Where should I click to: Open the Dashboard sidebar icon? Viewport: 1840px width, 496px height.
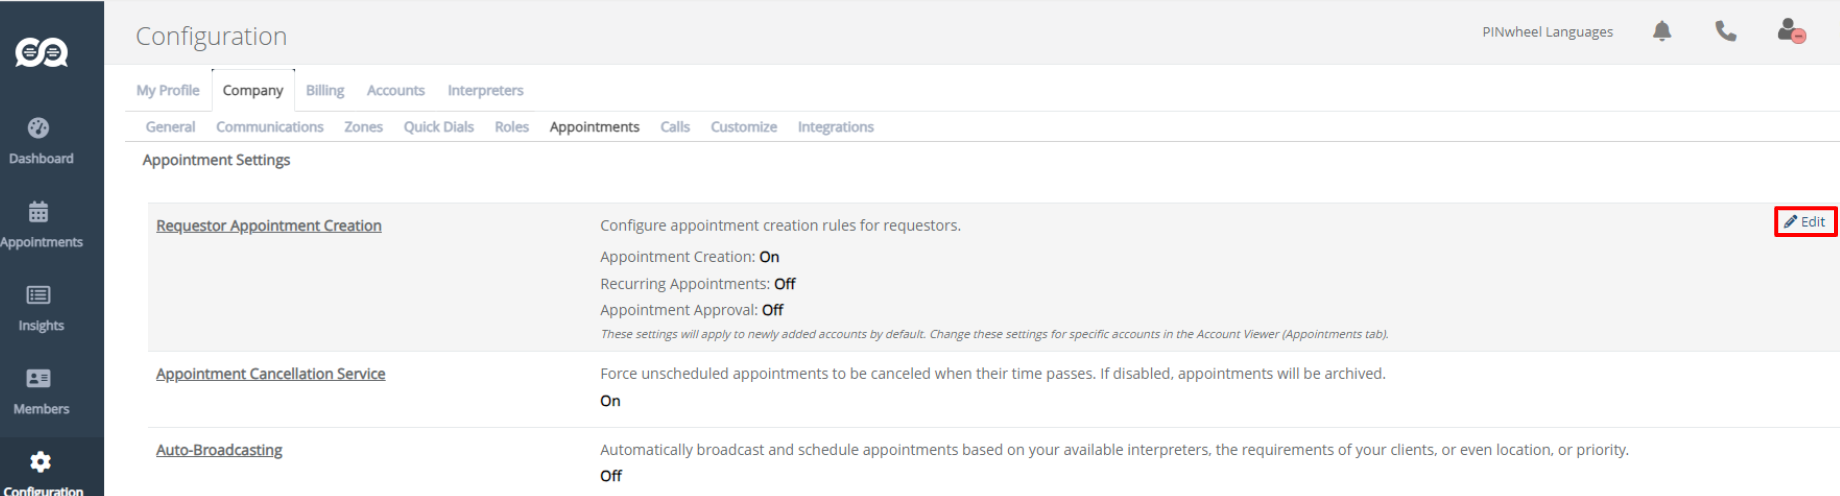(38, 128)
